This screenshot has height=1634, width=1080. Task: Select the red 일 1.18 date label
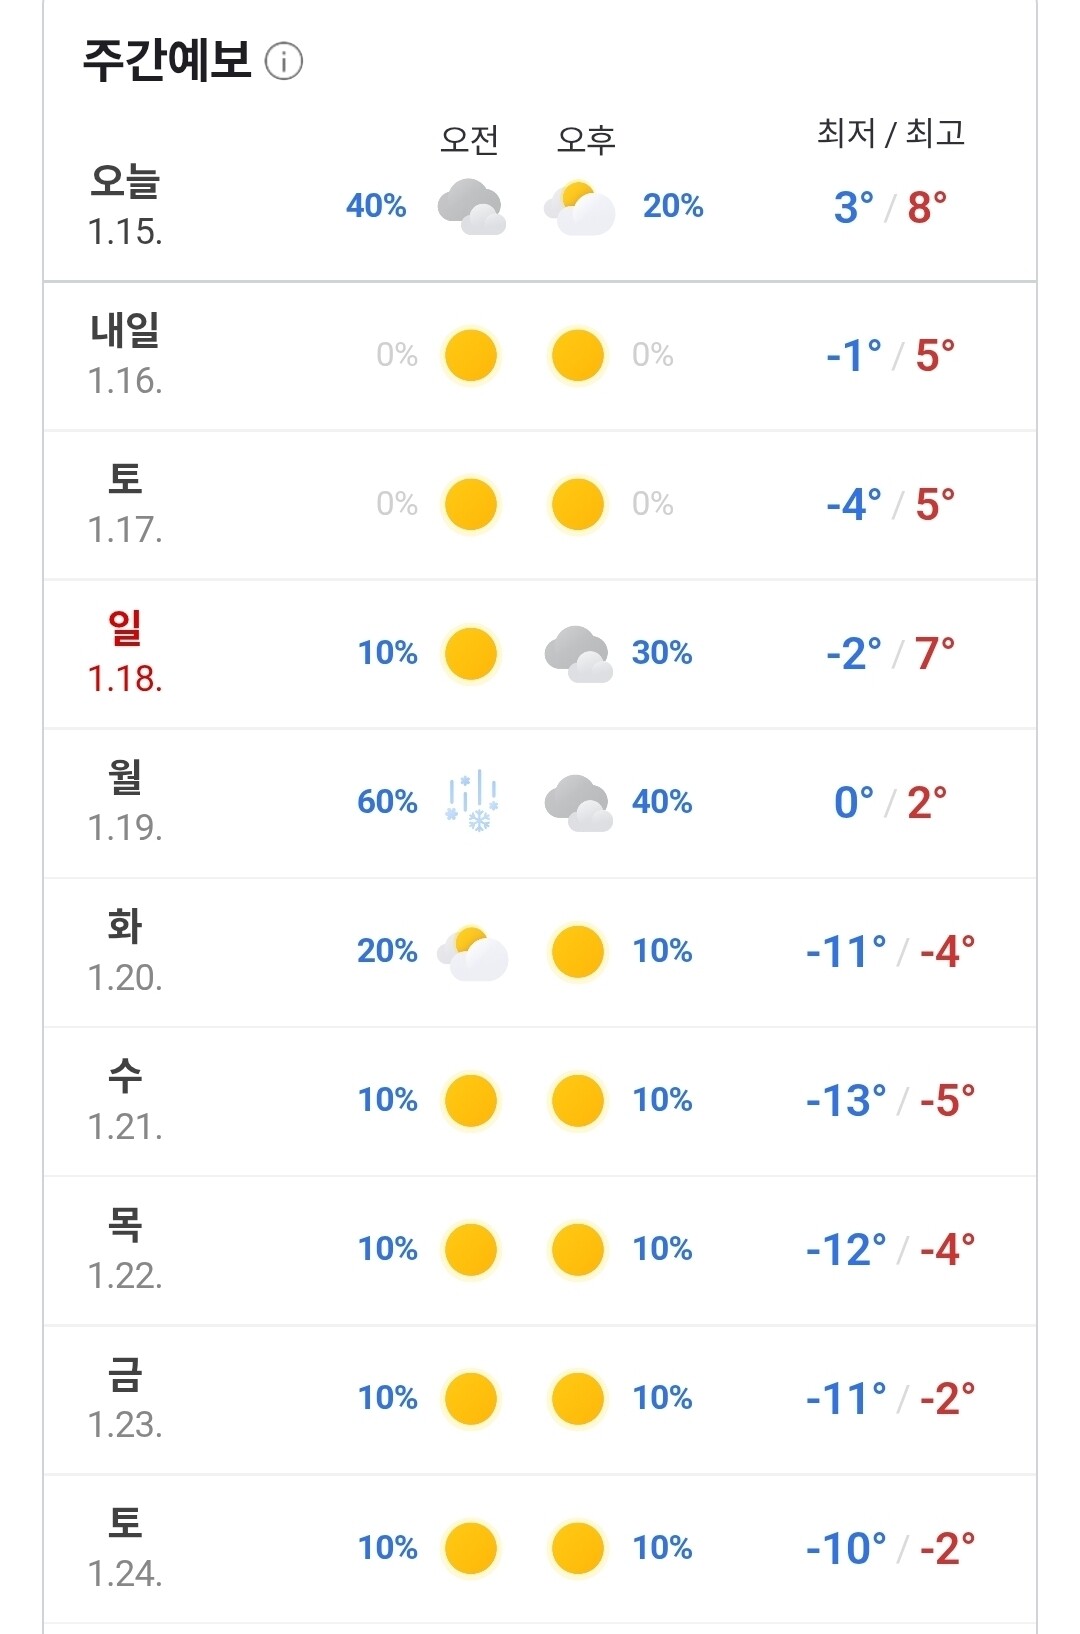click(x=125, y=652)
